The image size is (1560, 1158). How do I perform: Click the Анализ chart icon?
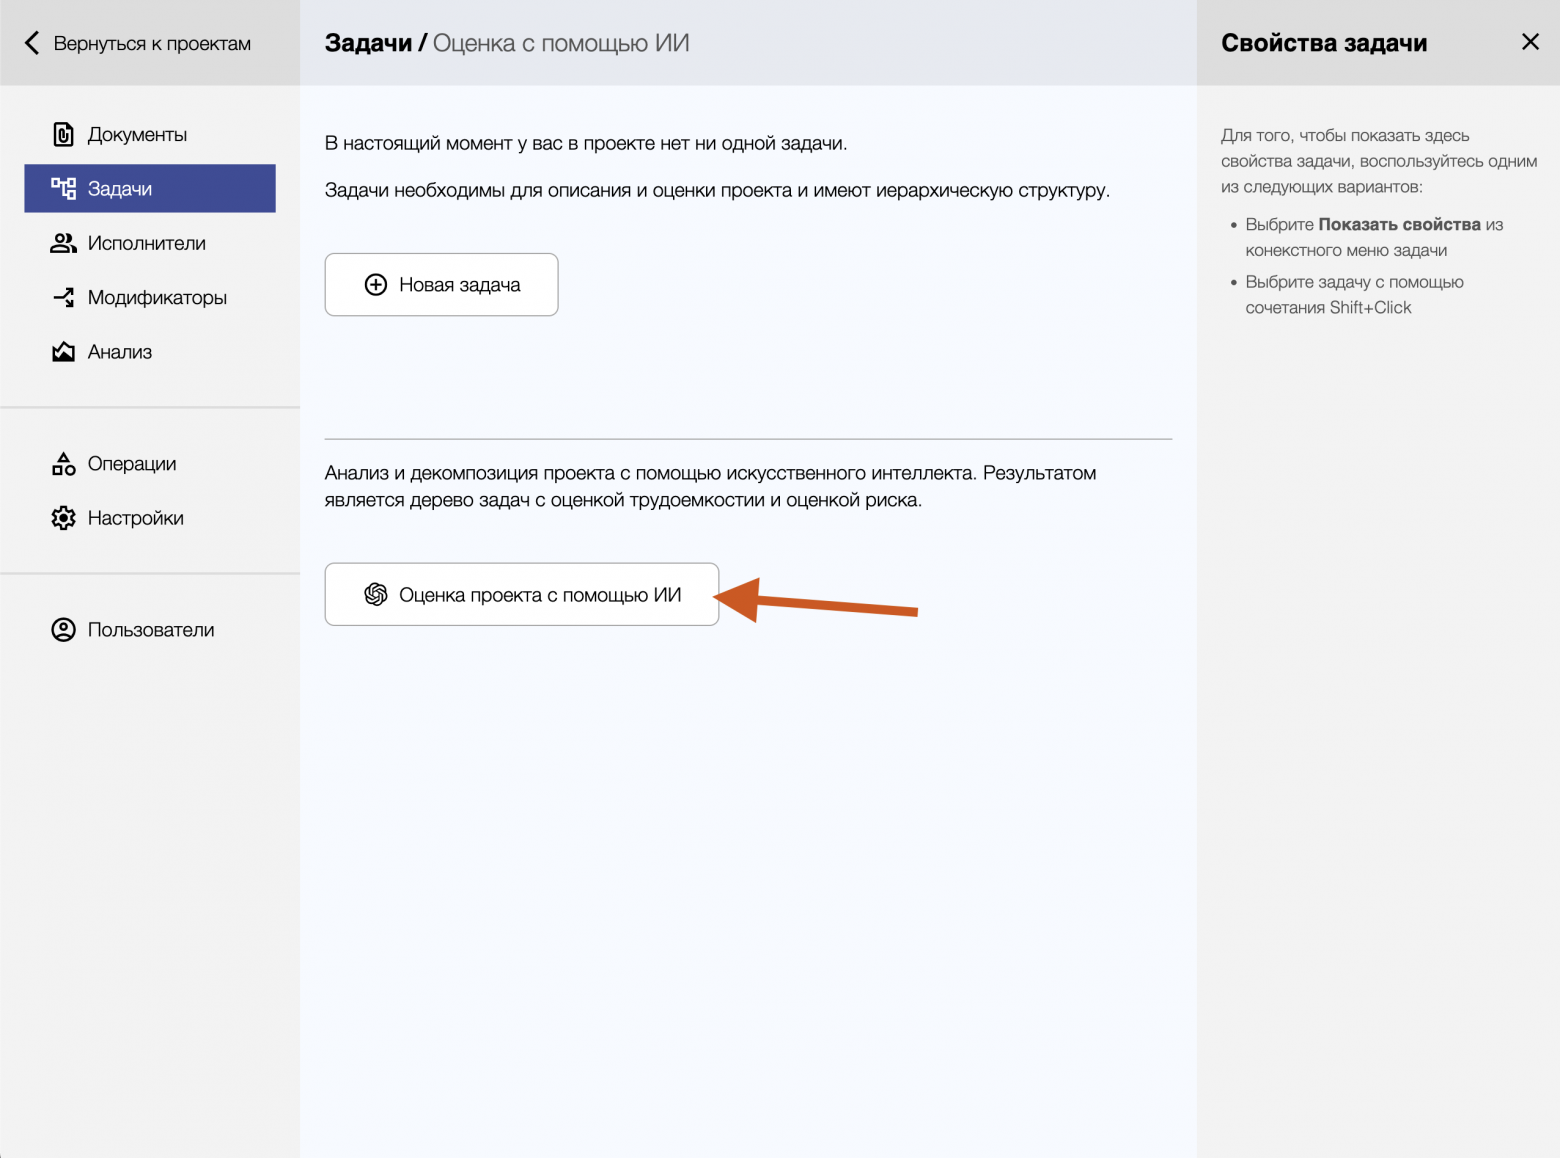(x=63, y=352)
